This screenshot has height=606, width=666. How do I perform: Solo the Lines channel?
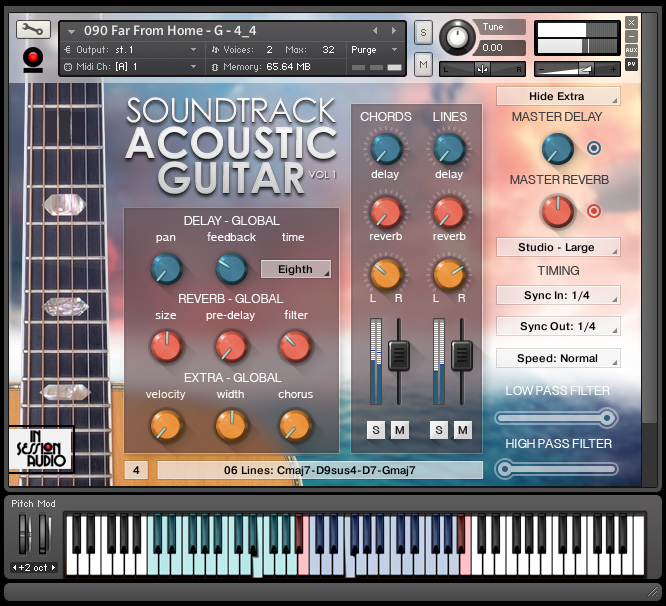tap(439, 430)
